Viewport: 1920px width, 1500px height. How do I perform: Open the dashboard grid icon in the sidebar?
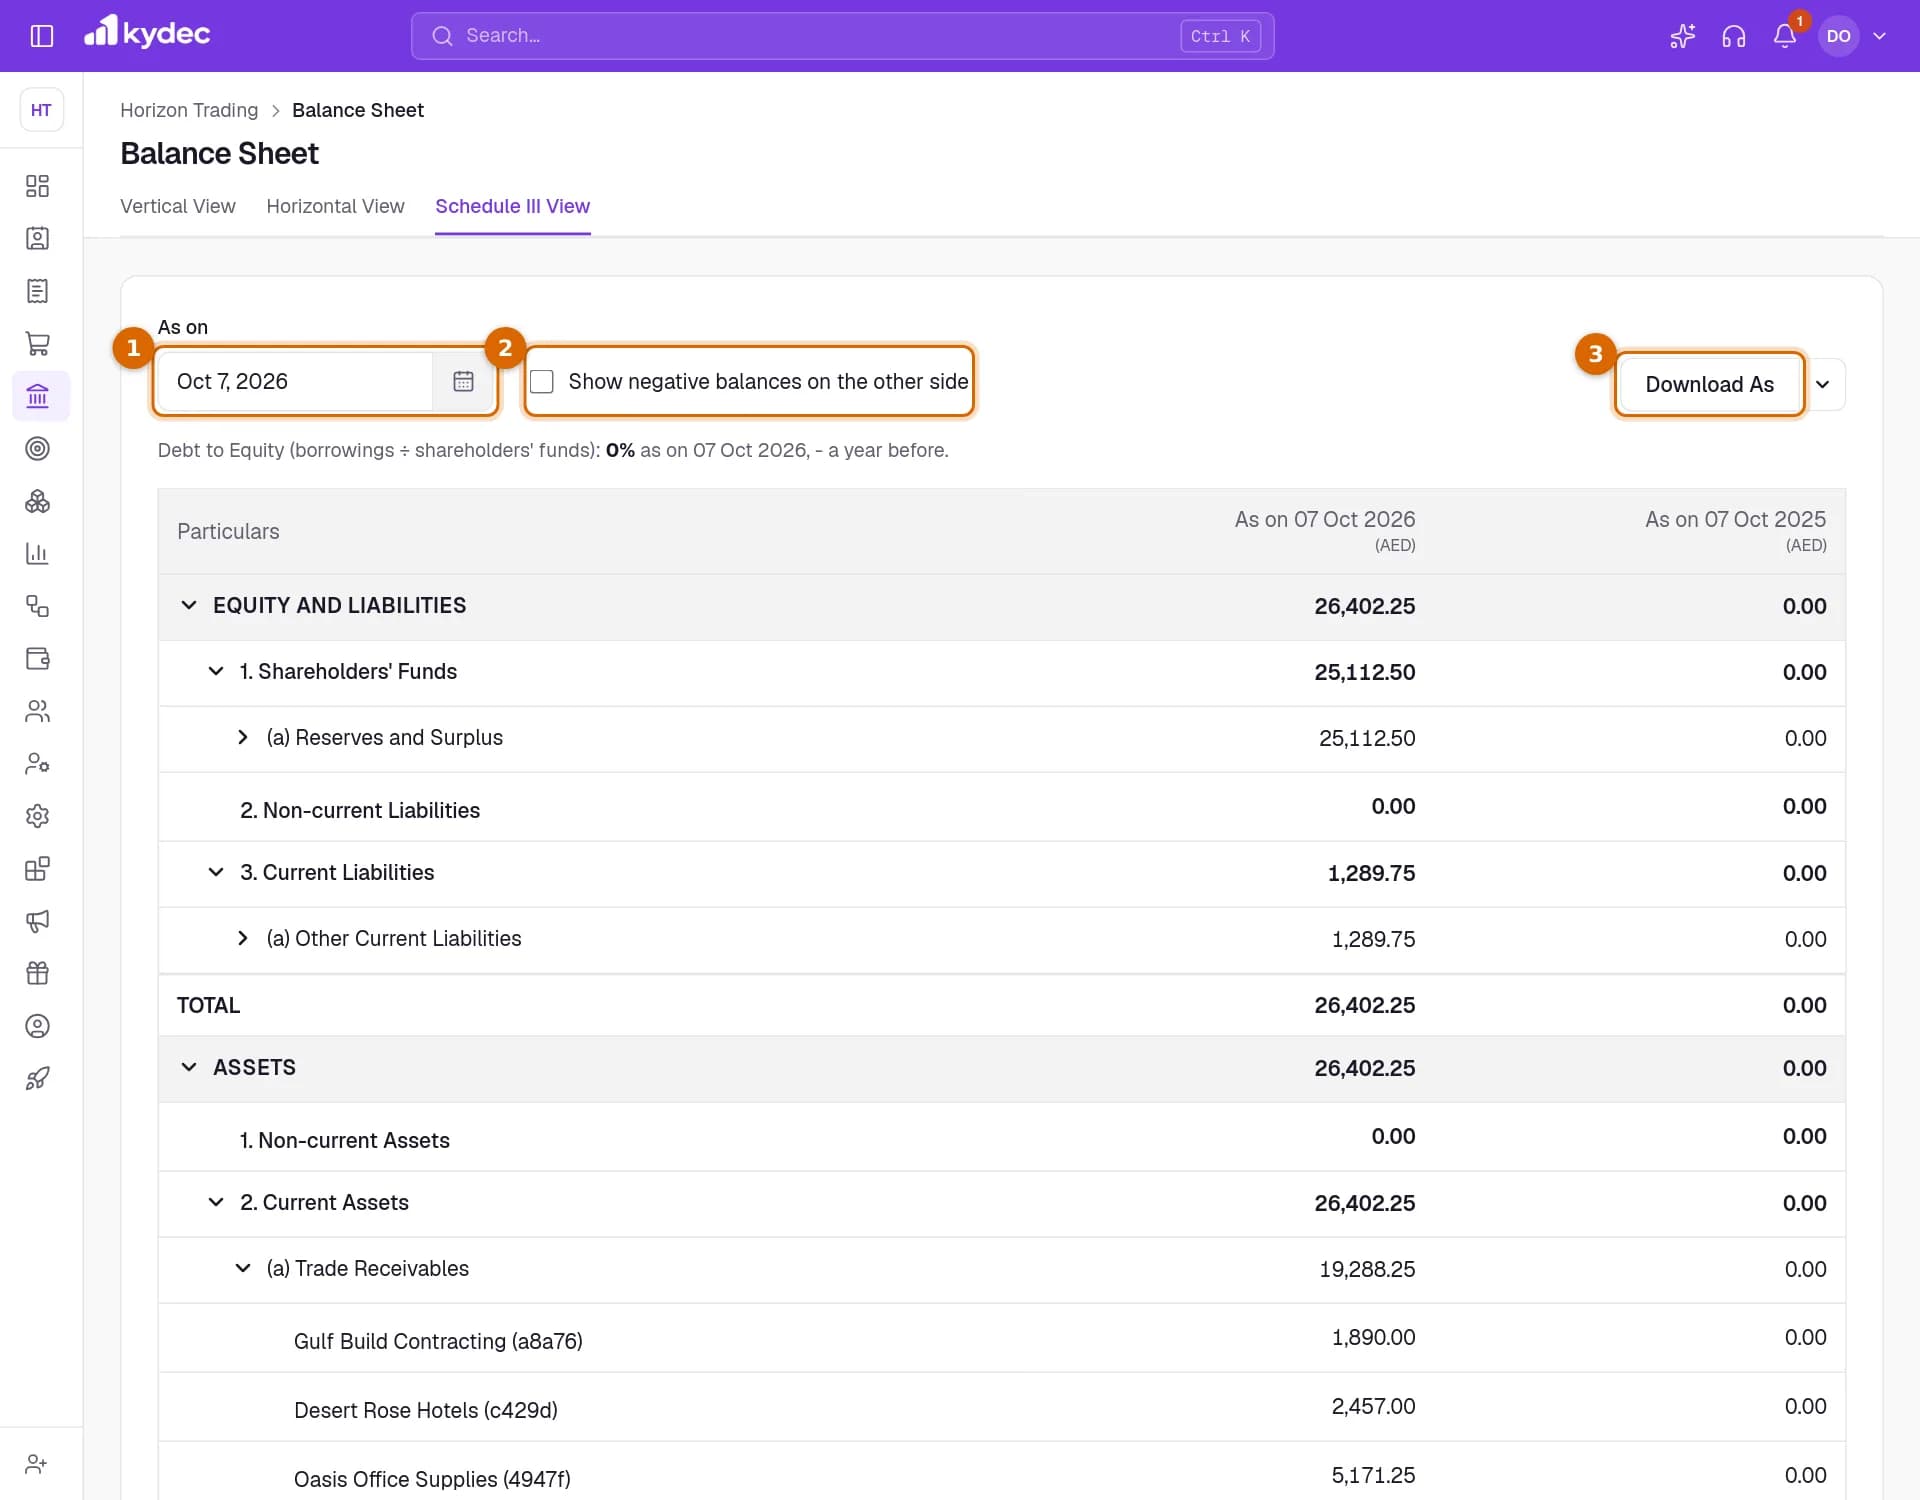pyautogui.click(x=37, y=186)
